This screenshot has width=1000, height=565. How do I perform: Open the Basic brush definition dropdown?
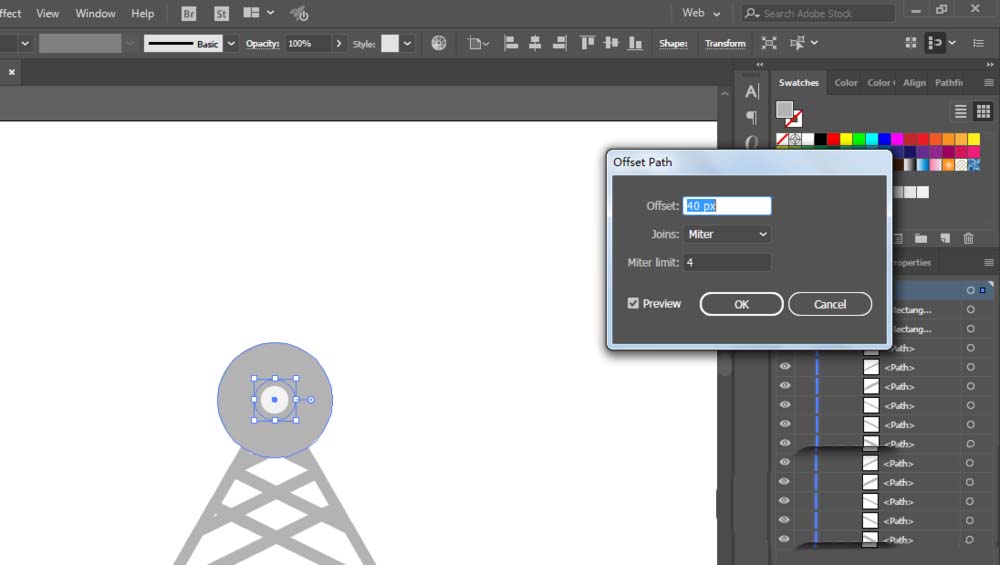[x=231, y=43]
